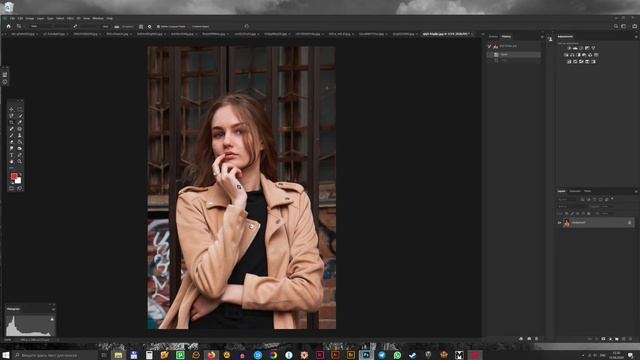Open the Adjustments panel menu
This screenshot has width=640, height=360.
point(636,37)
